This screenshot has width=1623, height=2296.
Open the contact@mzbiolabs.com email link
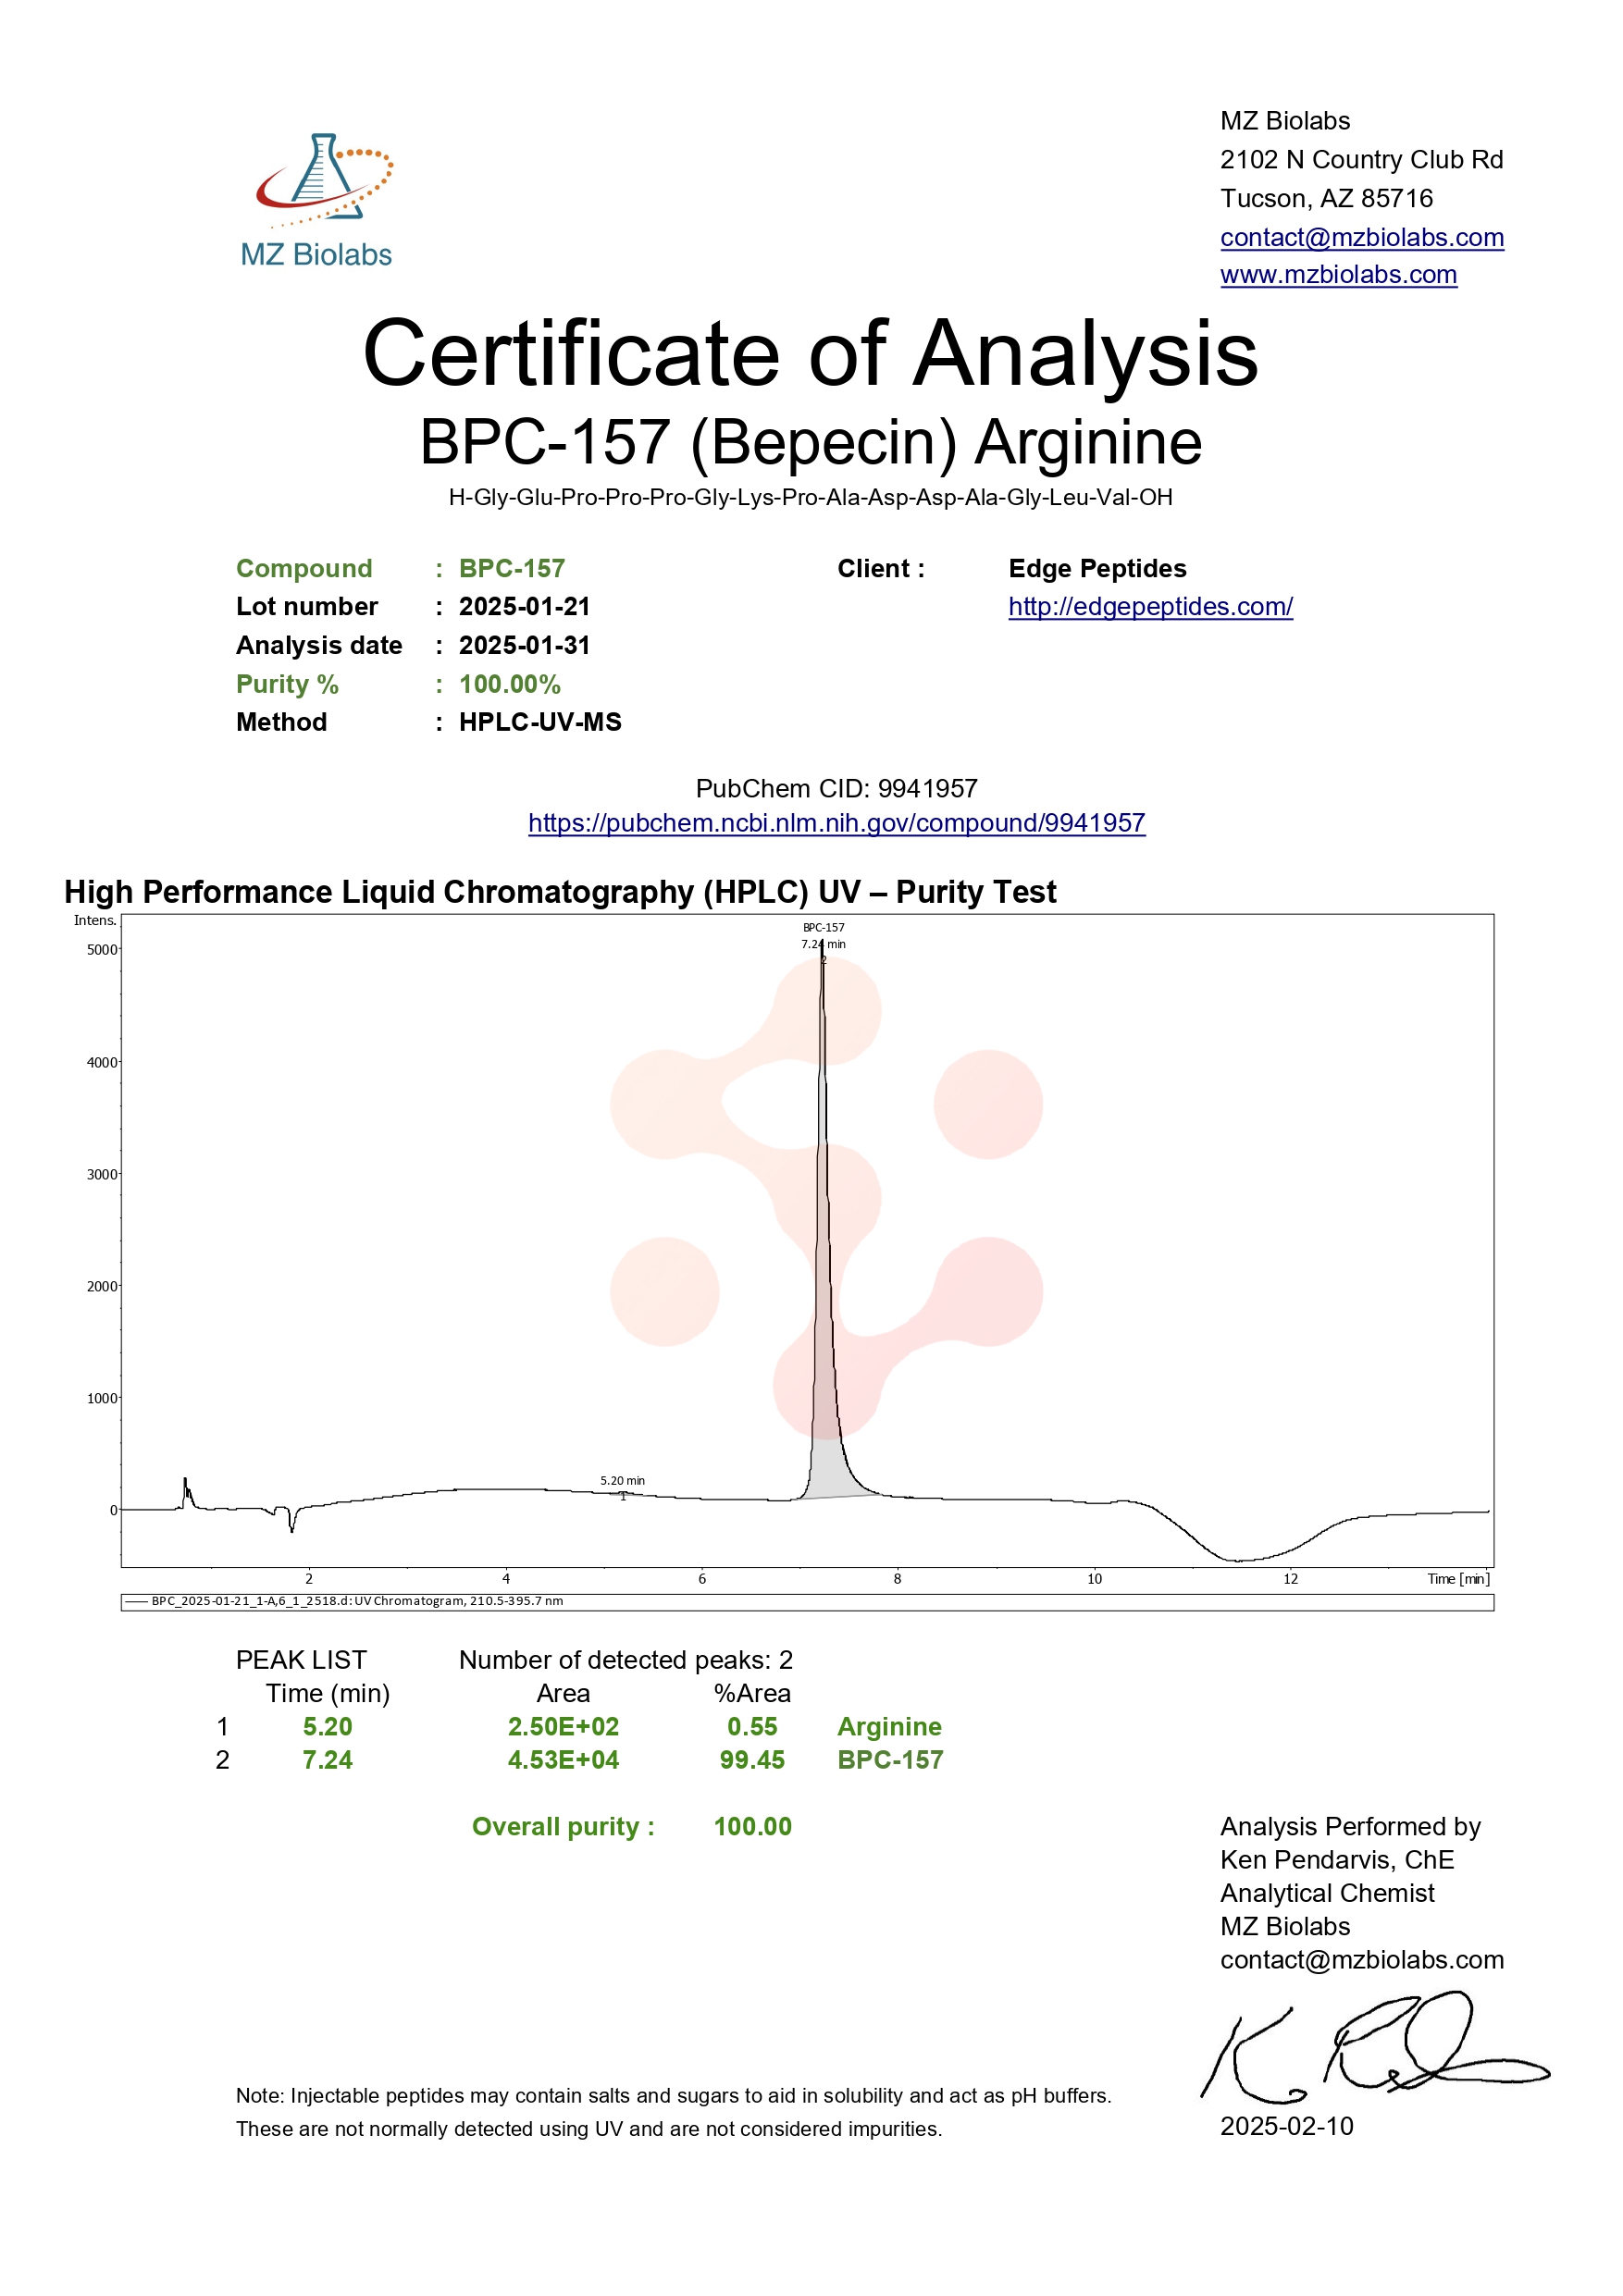pyautogui.click(x=1362, y=237)
